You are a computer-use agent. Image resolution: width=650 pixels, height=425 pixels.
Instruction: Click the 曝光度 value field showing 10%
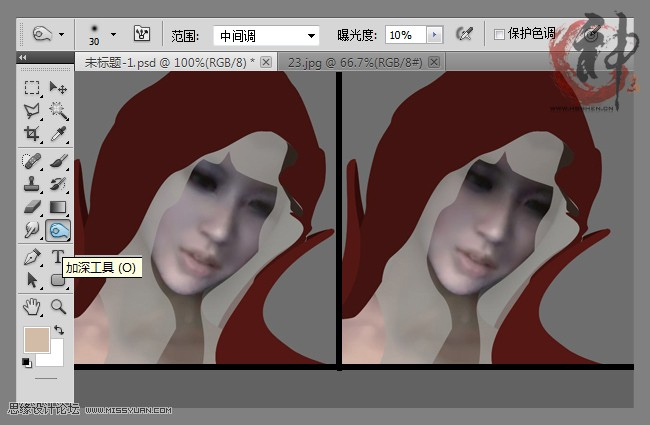pyautogui.click(x=405, y=35)
